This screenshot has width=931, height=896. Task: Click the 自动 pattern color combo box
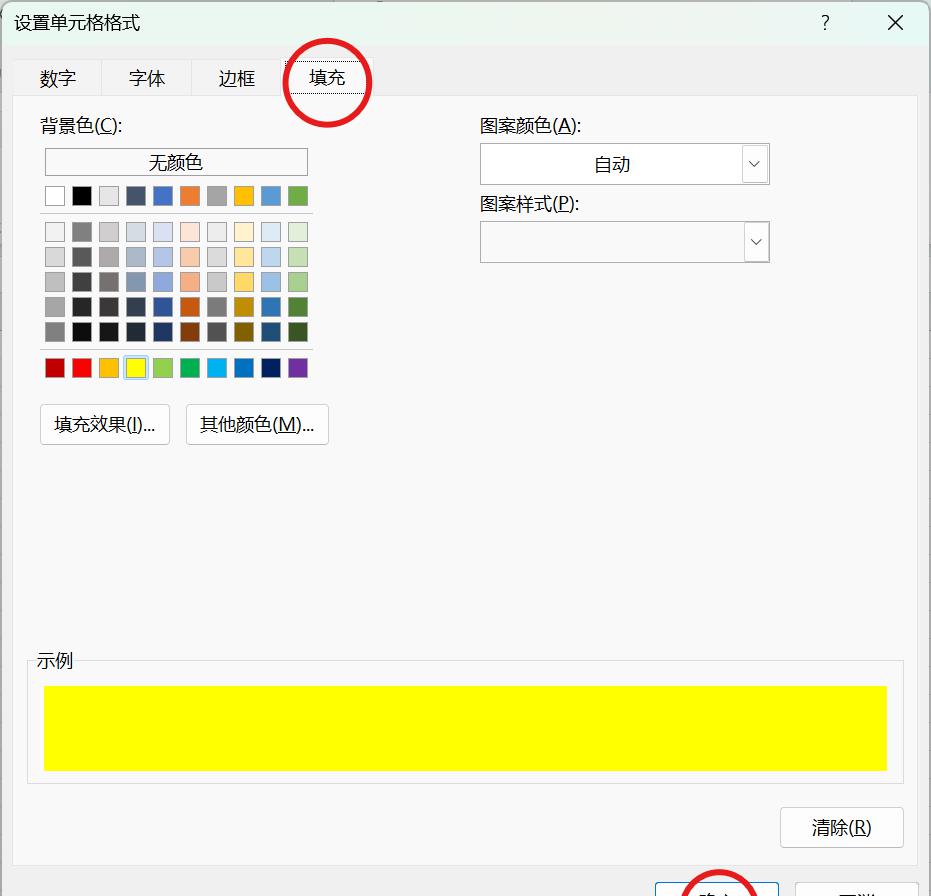click(x=625, y=164)
